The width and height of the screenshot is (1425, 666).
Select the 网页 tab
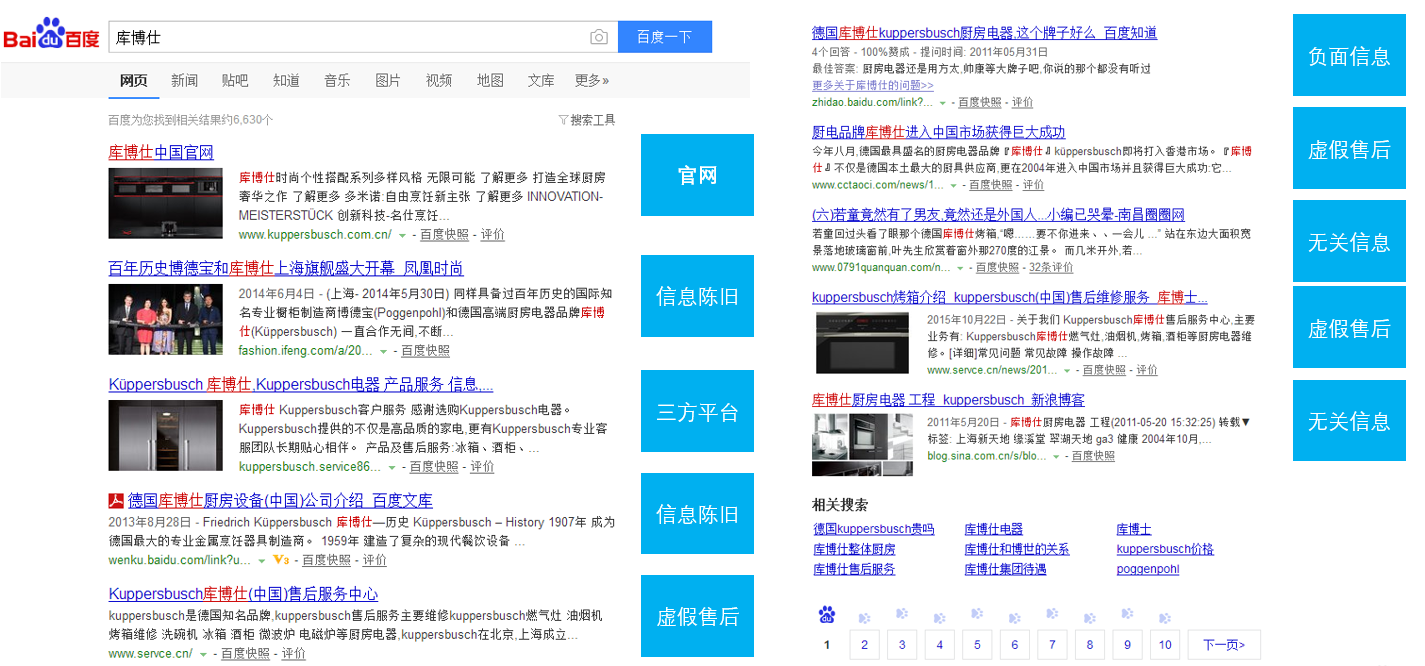click(133, 80)
